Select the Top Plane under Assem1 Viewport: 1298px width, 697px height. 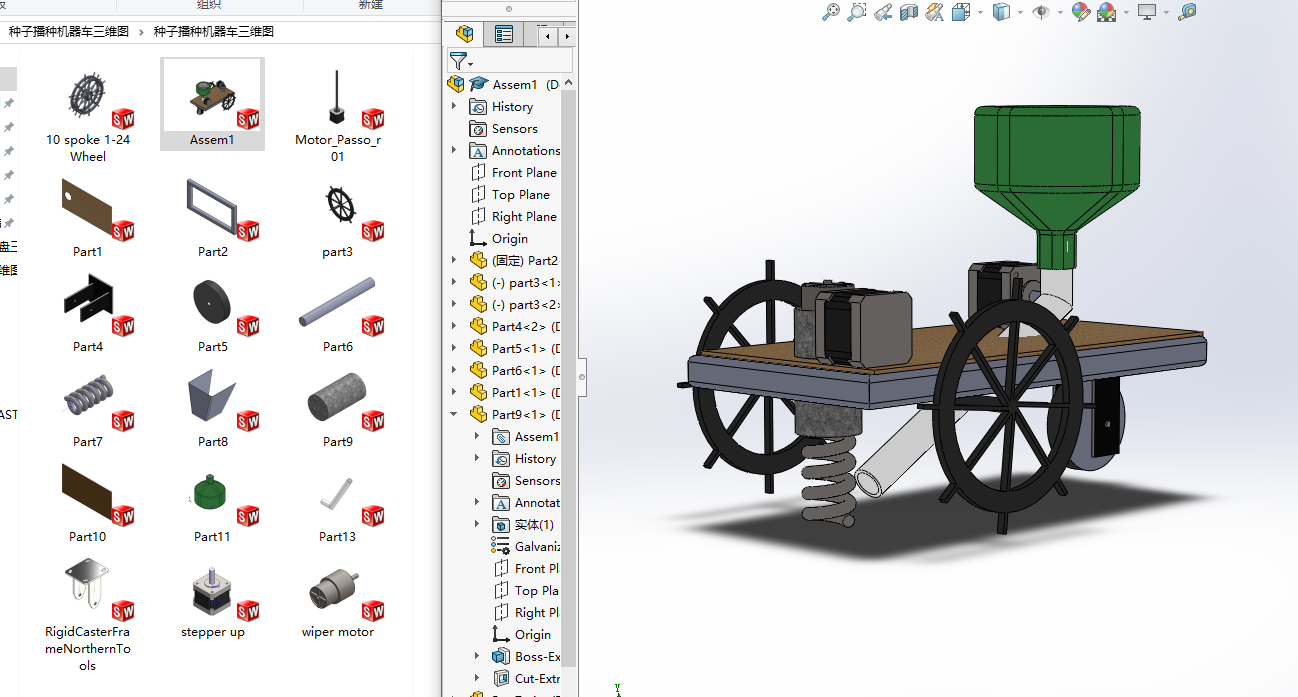520,194
